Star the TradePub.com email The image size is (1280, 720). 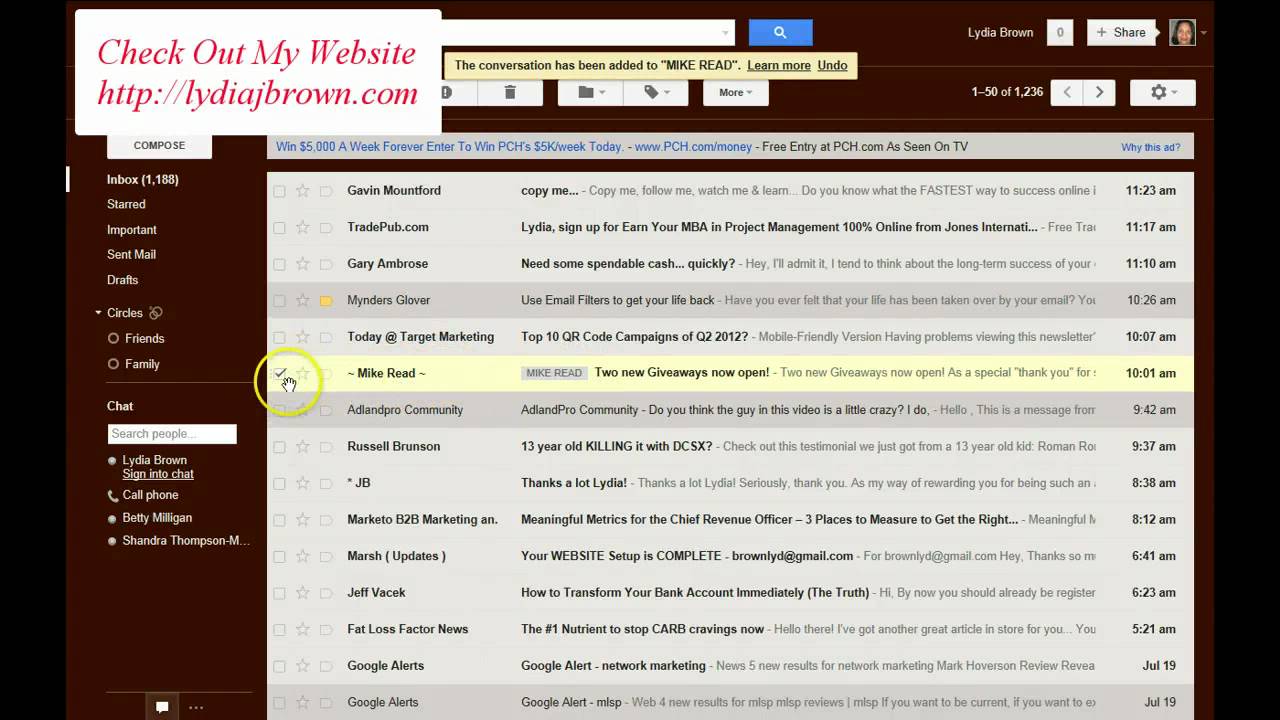pyautogui.click(x=302, y=227)
